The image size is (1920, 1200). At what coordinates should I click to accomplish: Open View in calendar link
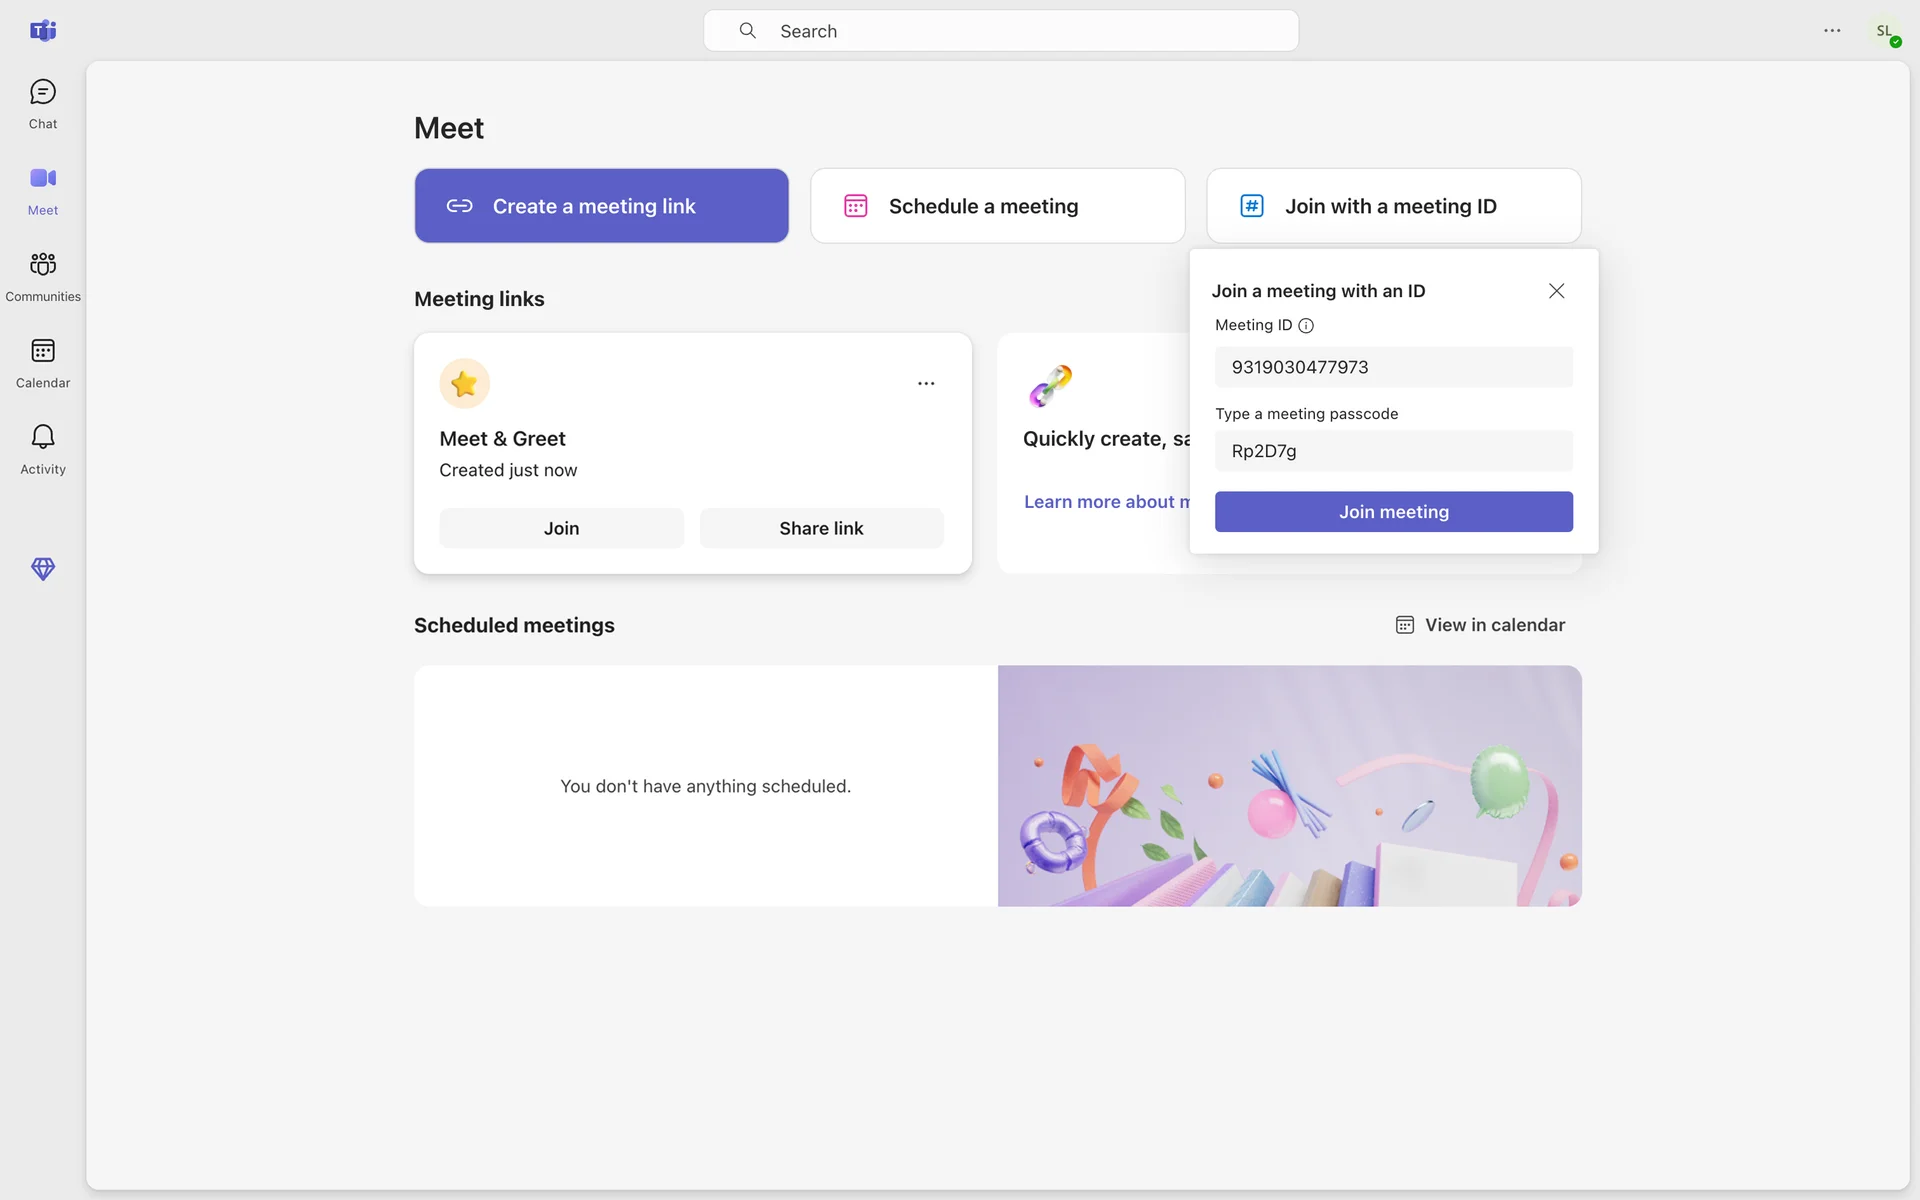[x=1480, y=625]
